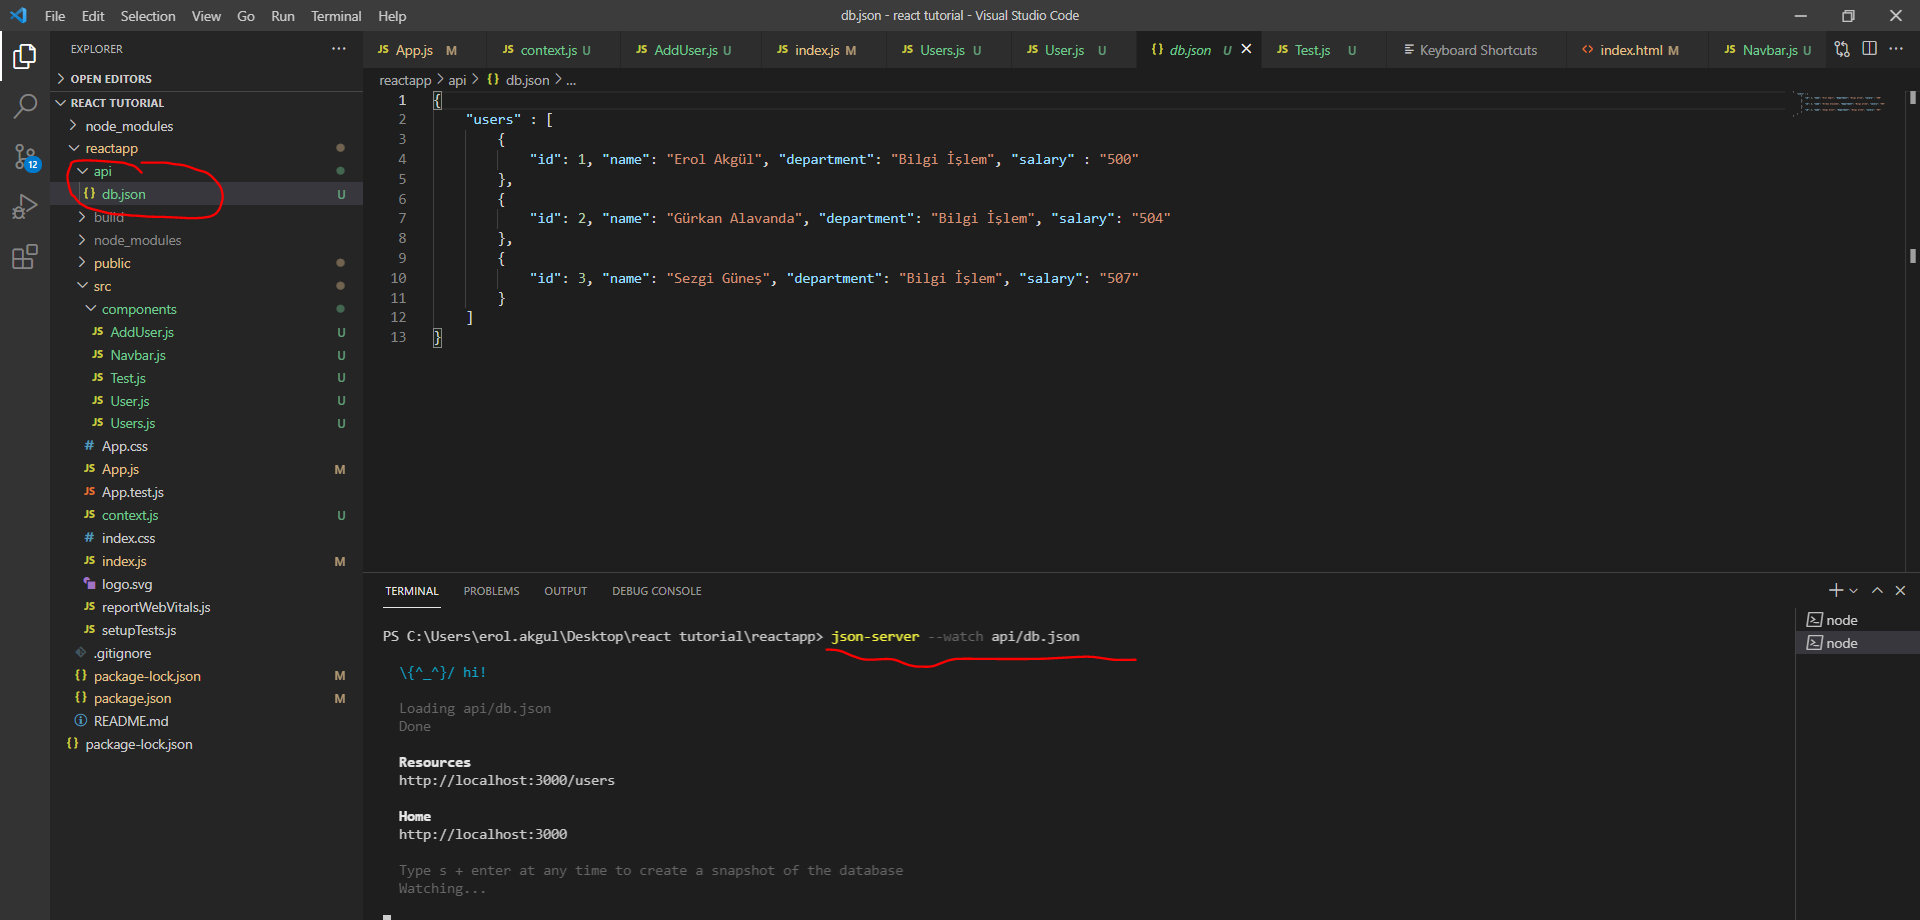
Task: Click the Split Editor Right icon
Action: 1869,49
